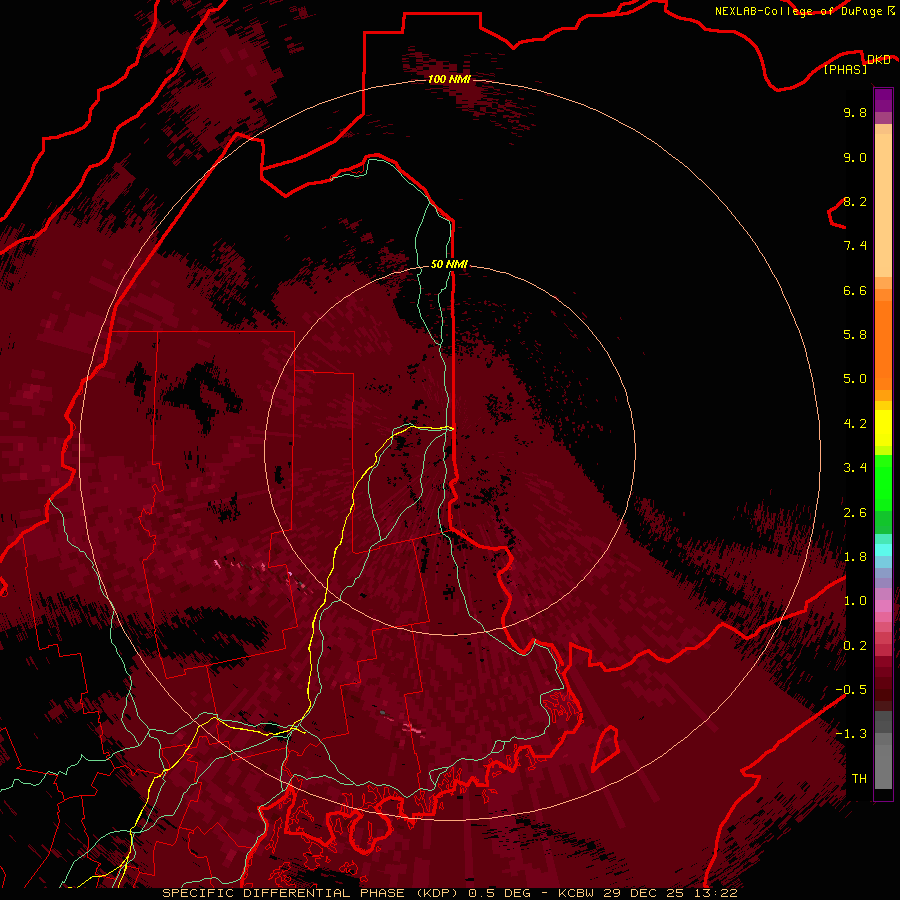Viewport: 900px width, 900px height.
Task: Click the 2.6 scale value
Action: coord(855,513)
